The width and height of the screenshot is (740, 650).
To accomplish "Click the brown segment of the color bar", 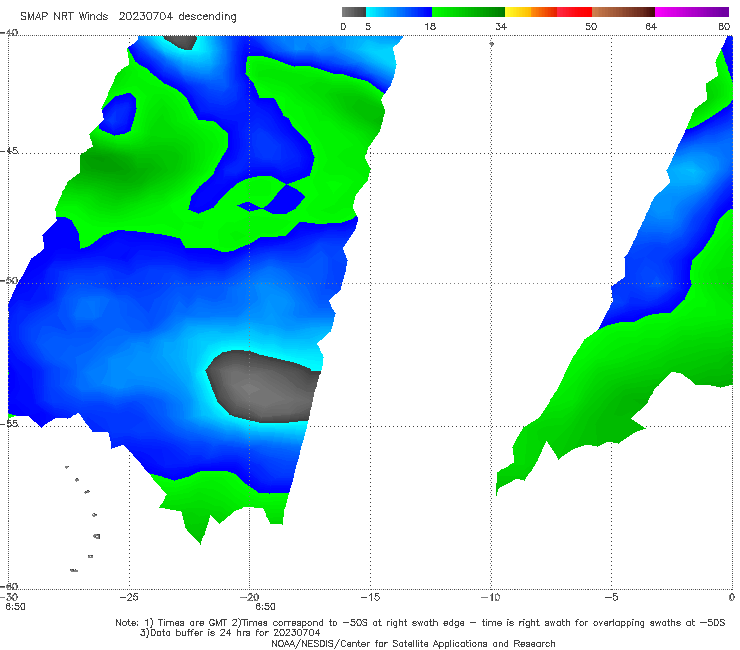I will click(x=623, y=12).
